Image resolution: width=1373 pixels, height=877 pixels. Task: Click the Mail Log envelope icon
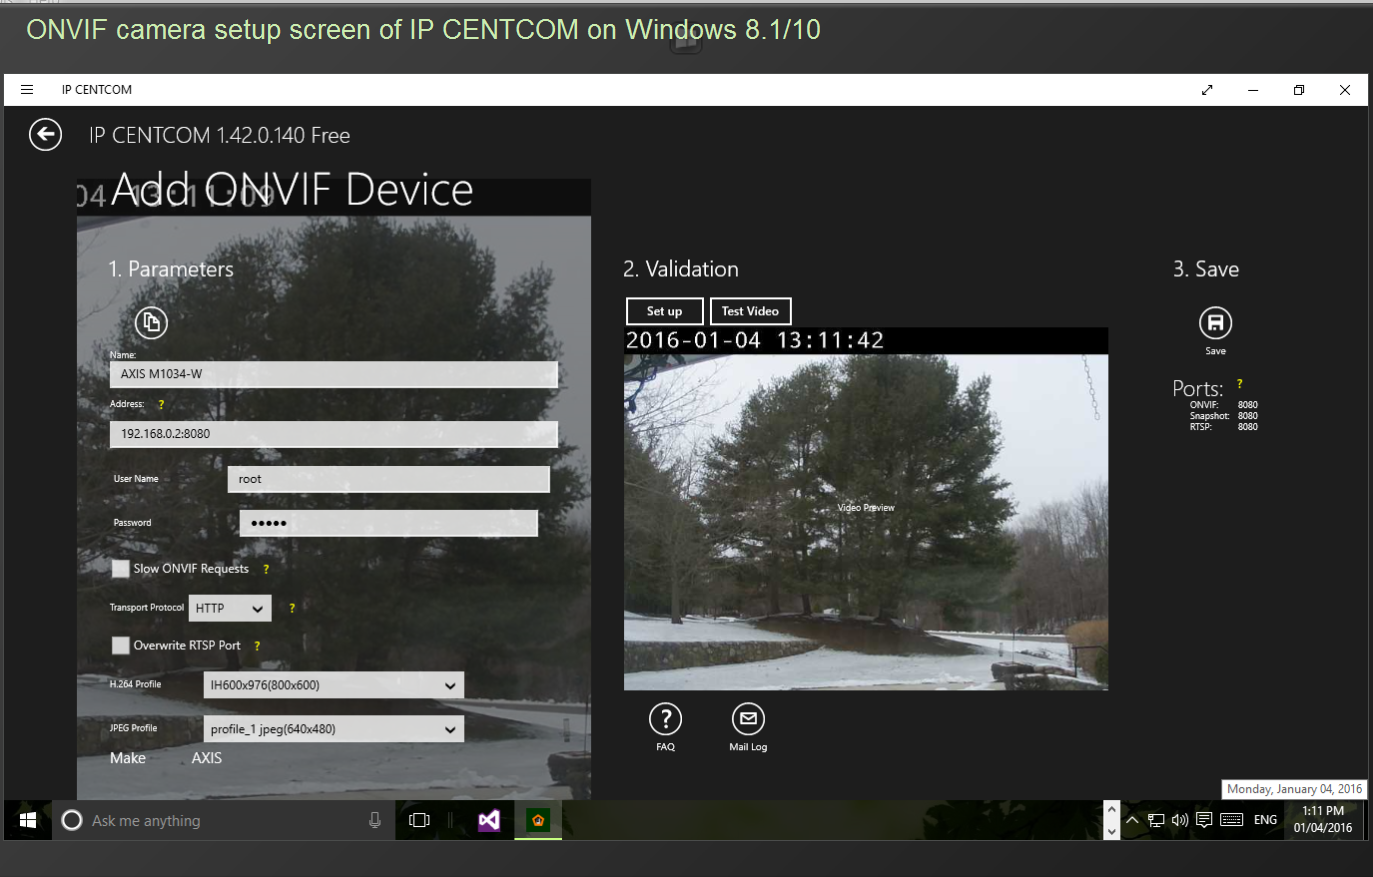click(748, 719)
